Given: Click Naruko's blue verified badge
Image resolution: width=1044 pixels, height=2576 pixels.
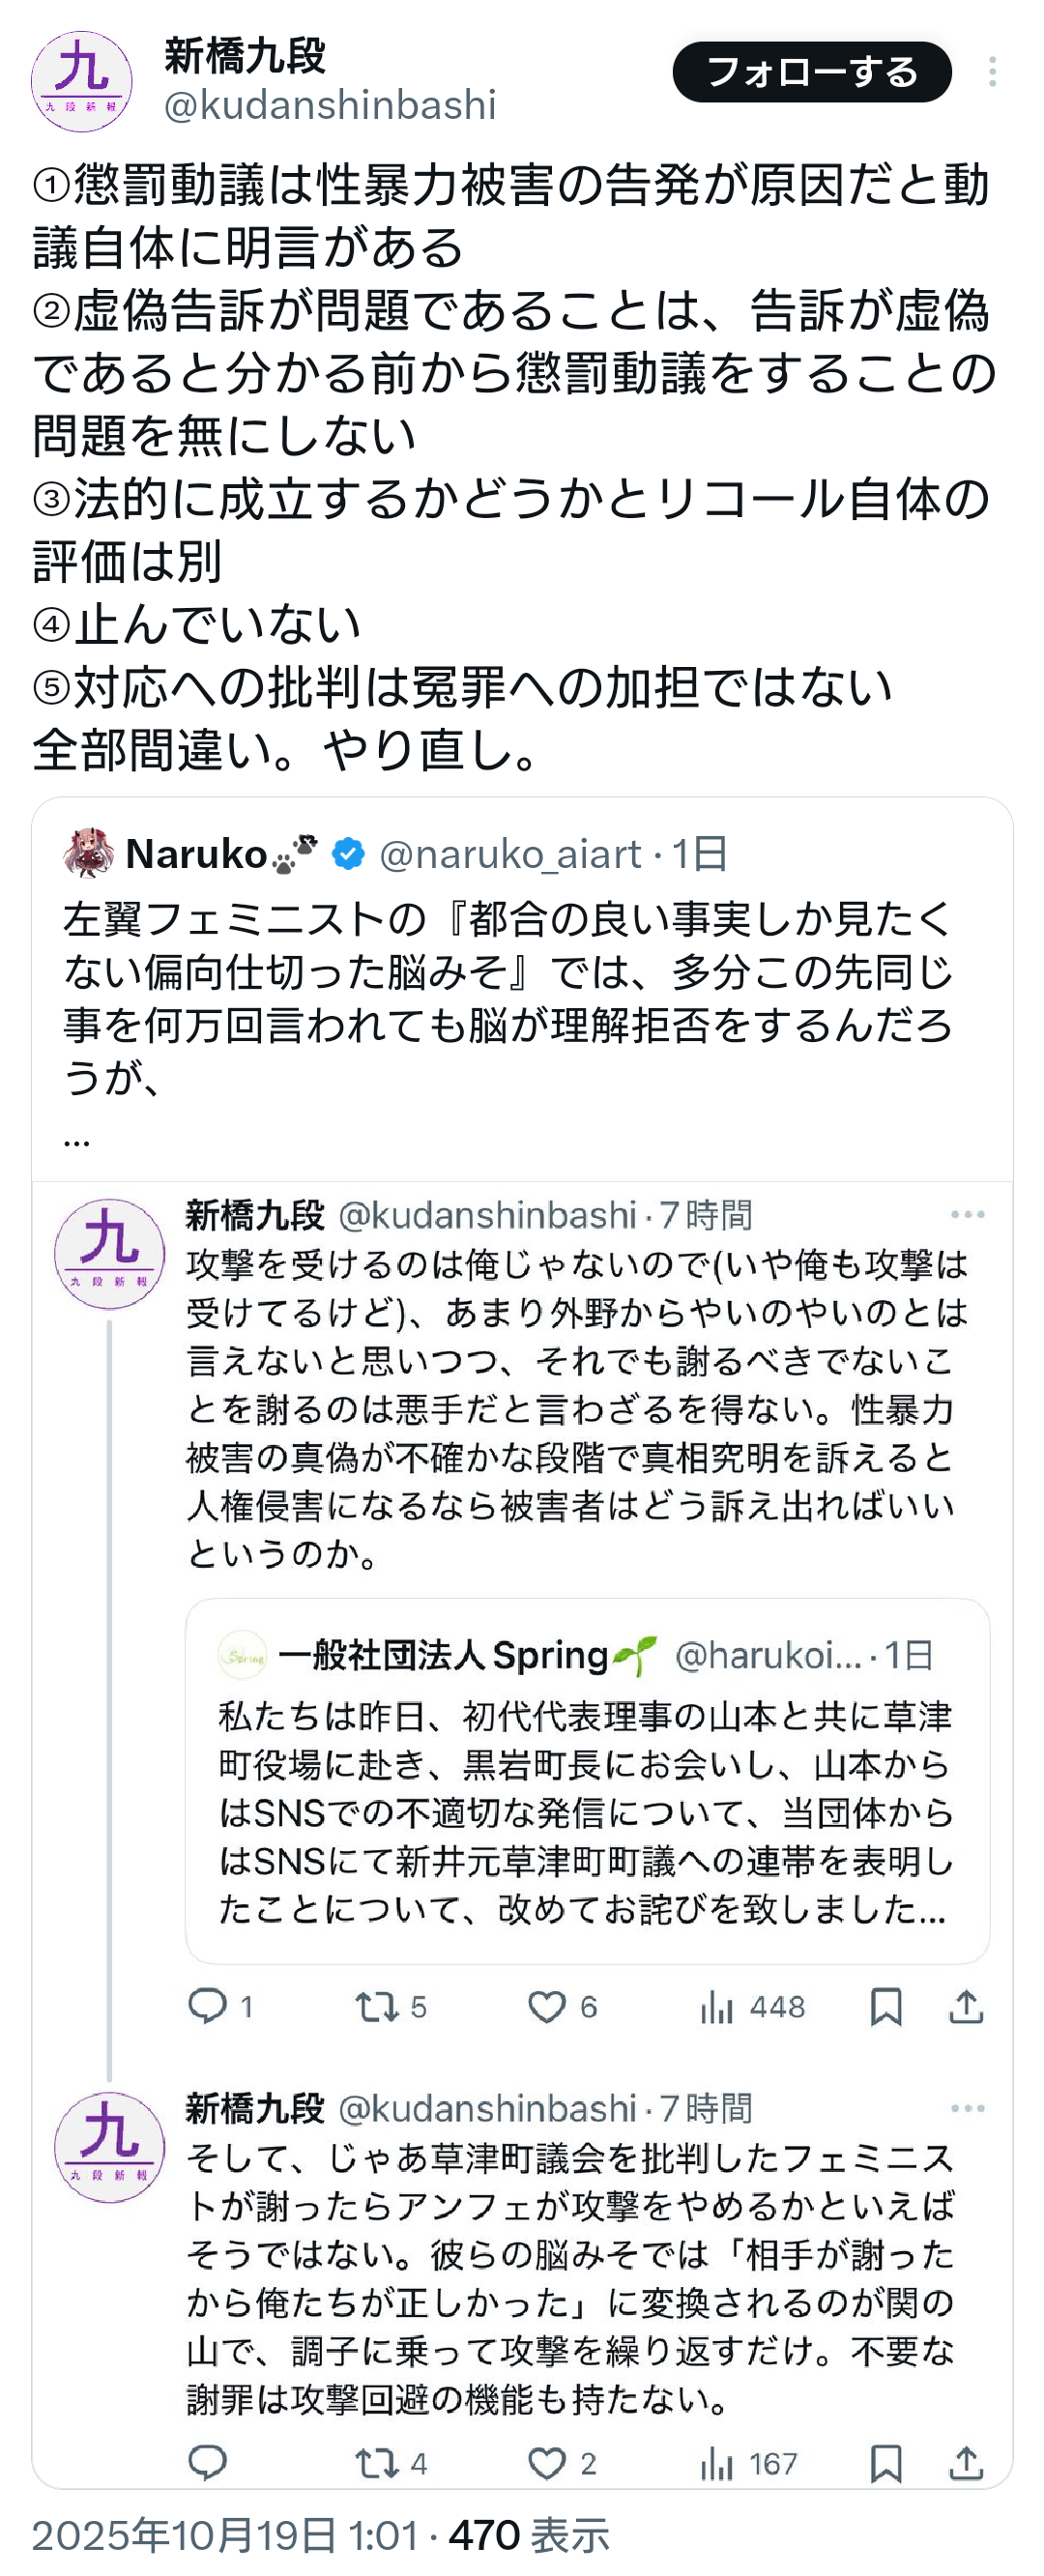Looking at the screenshot, I should pos(348,854).
